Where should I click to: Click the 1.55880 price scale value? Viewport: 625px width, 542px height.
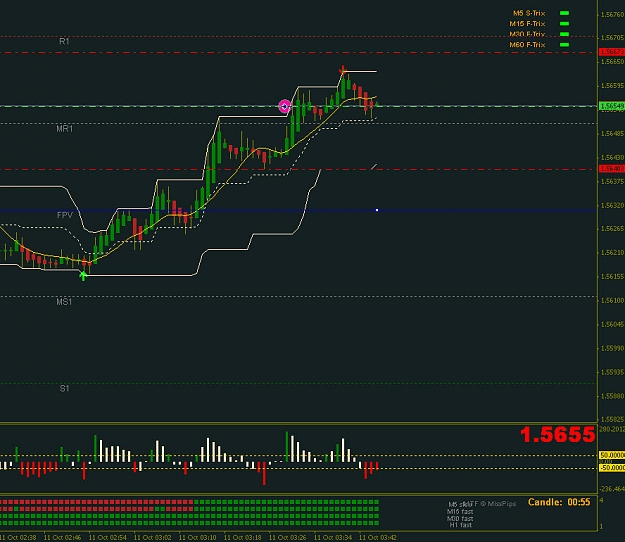tap(612, 396)
